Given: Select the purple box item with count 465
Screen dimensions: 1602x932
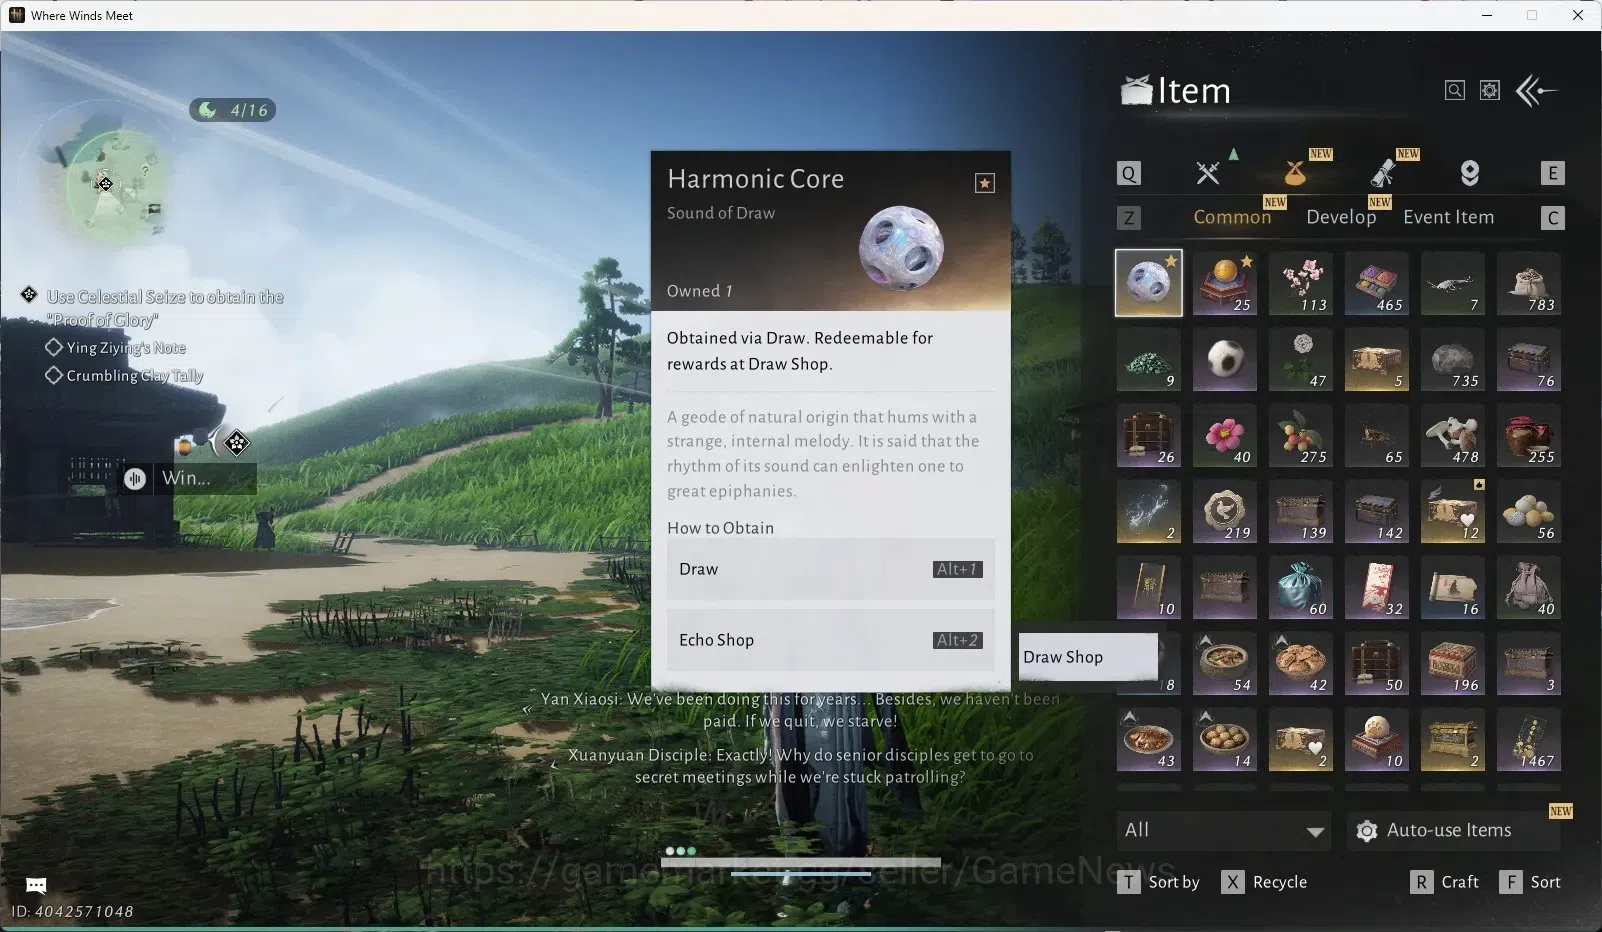Looking at the screenshot, I should 1377,283.
